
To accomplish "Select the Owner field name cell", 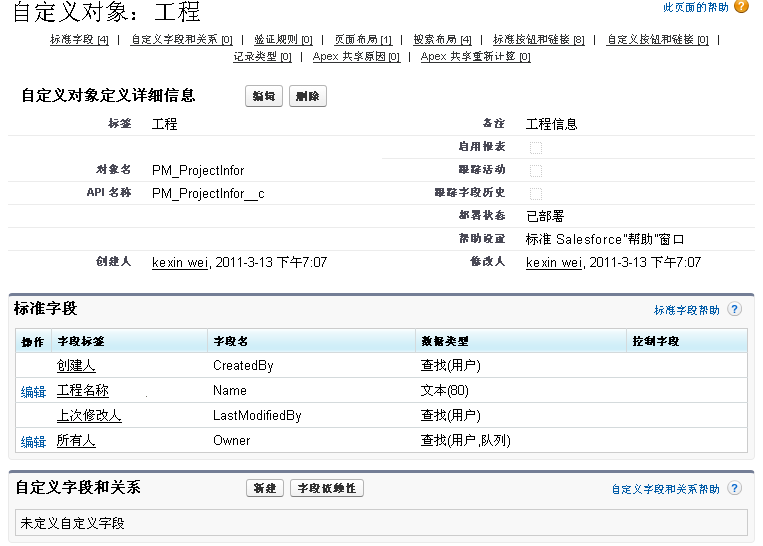I will (x=232, y=440).
